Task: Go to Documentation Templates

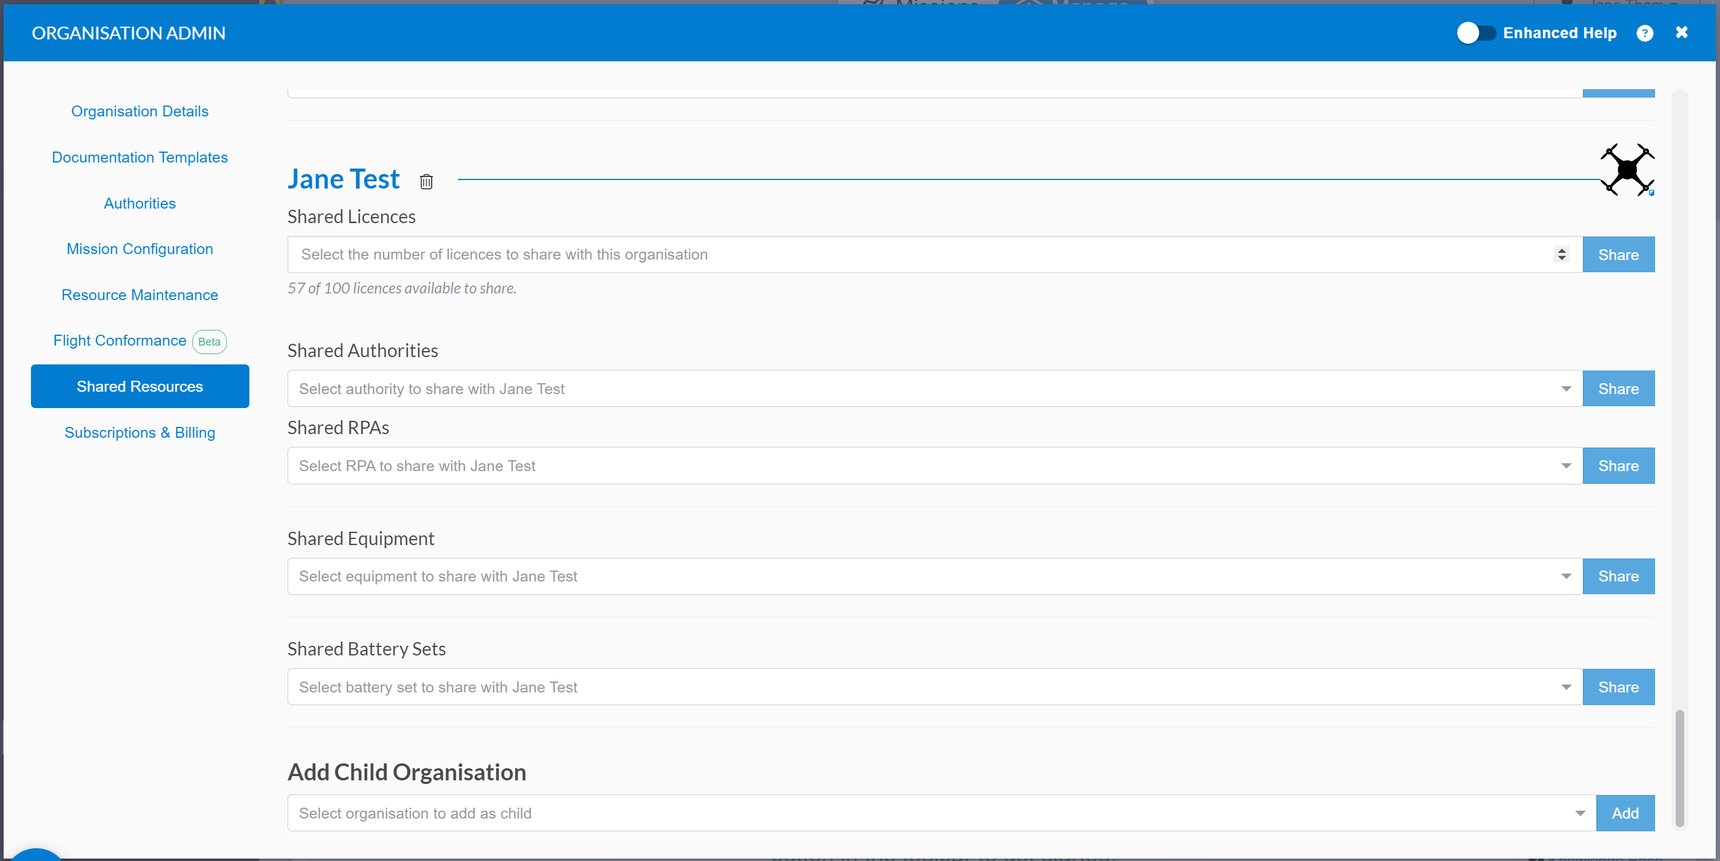Action: 140,157
